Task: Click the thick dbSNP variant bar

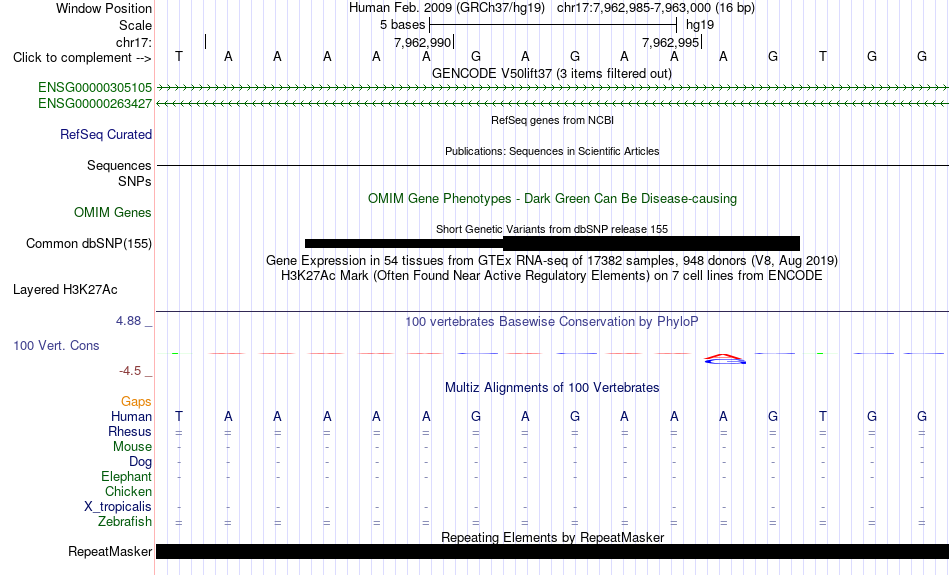Action: [651, 244]
